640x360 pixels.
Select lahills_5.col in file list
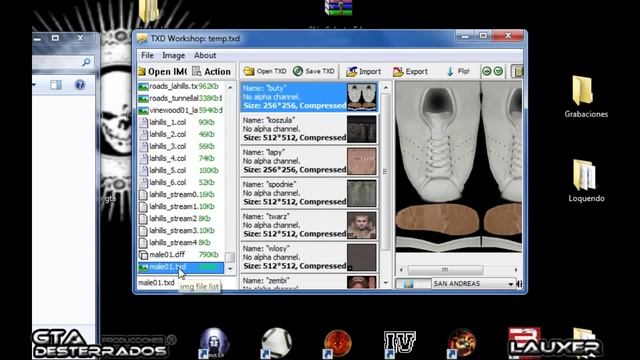[180, 170]
